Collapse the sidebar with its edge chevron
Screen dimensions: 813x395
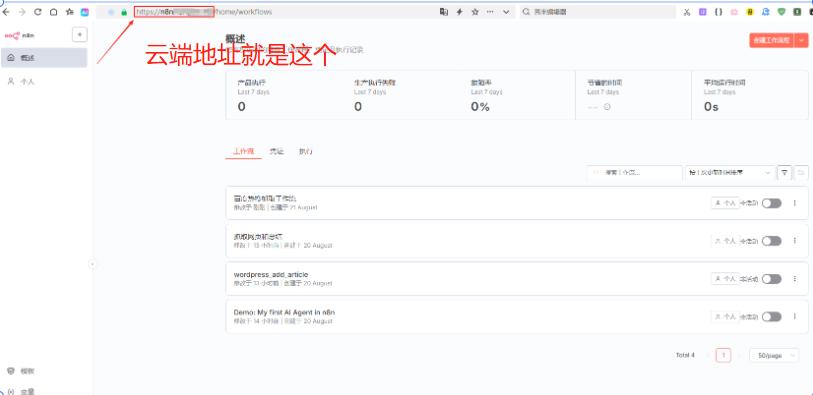point(92,264)
